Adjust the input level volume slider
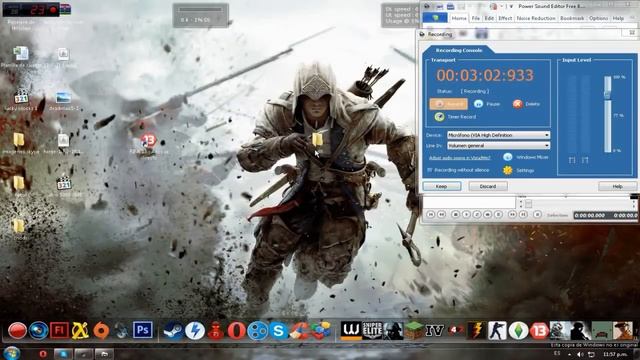 coord(607,94)
